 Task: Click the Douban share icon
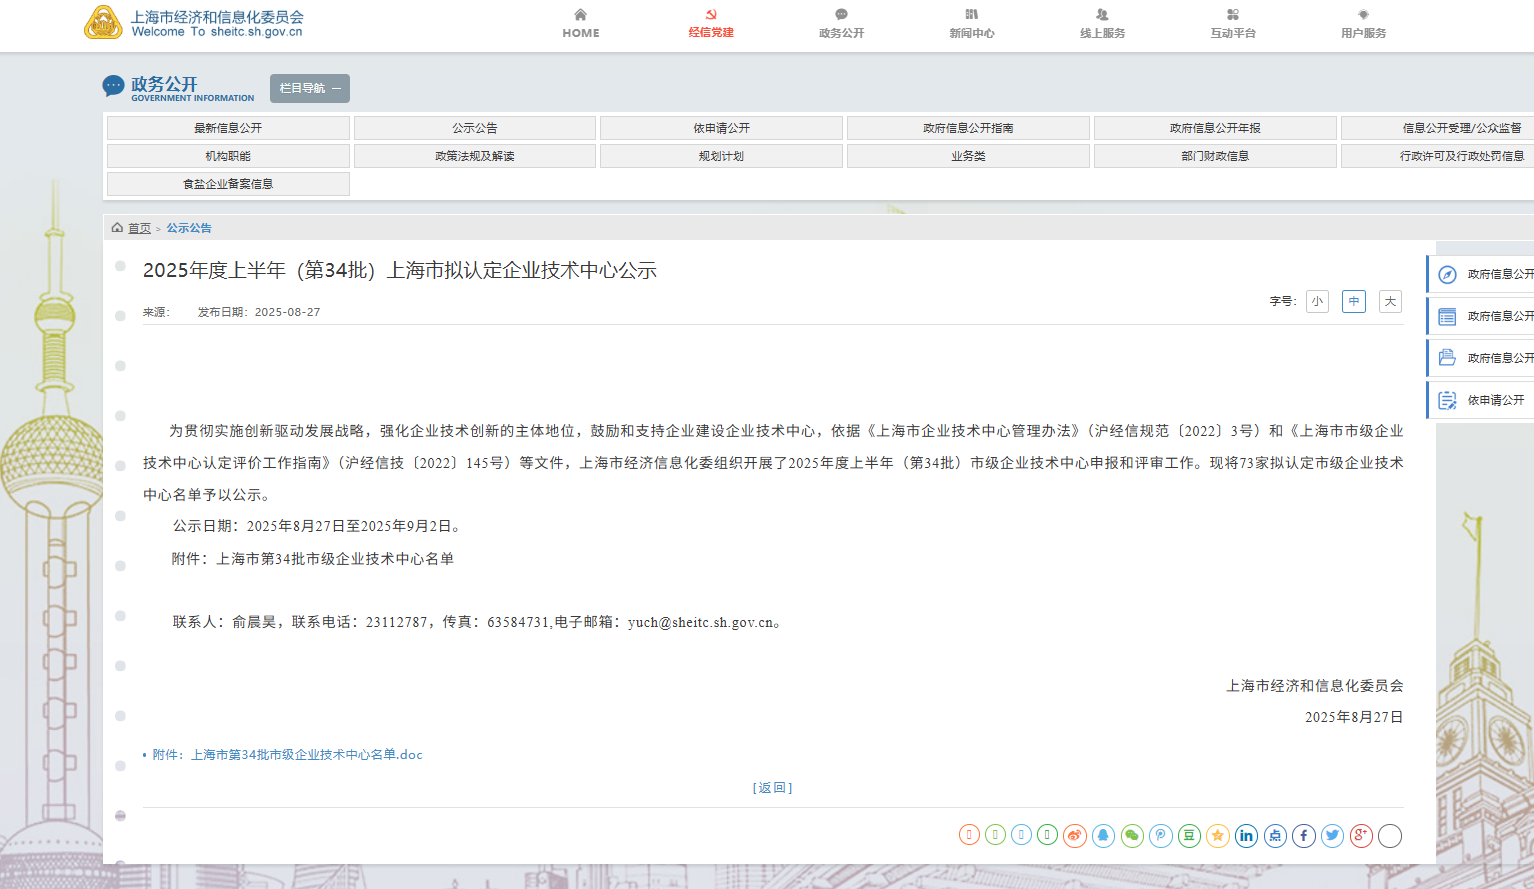coord(1189,836)
